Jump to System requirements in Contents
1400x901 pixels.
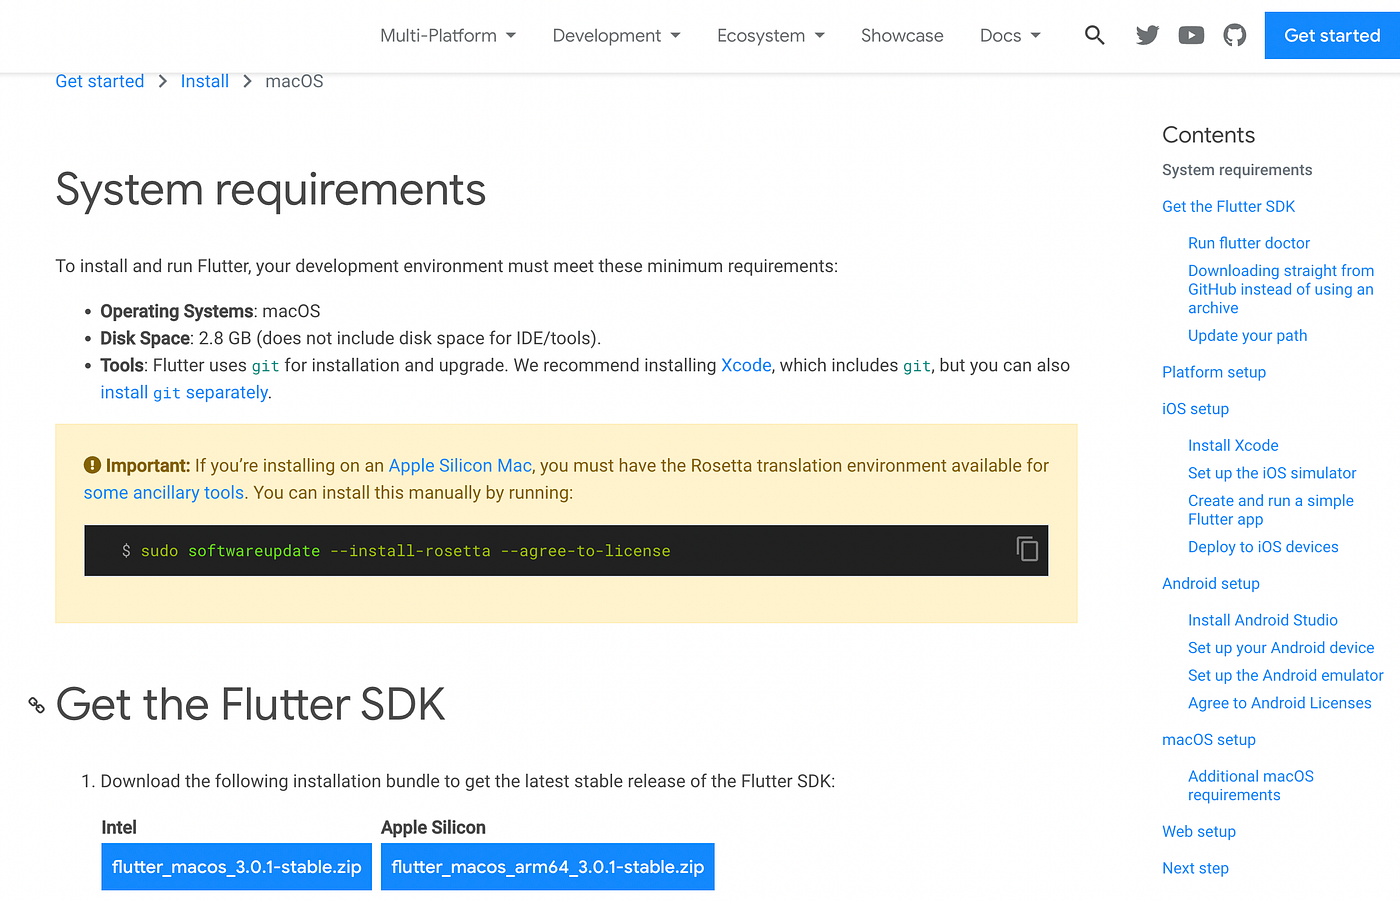point(1237,170)
